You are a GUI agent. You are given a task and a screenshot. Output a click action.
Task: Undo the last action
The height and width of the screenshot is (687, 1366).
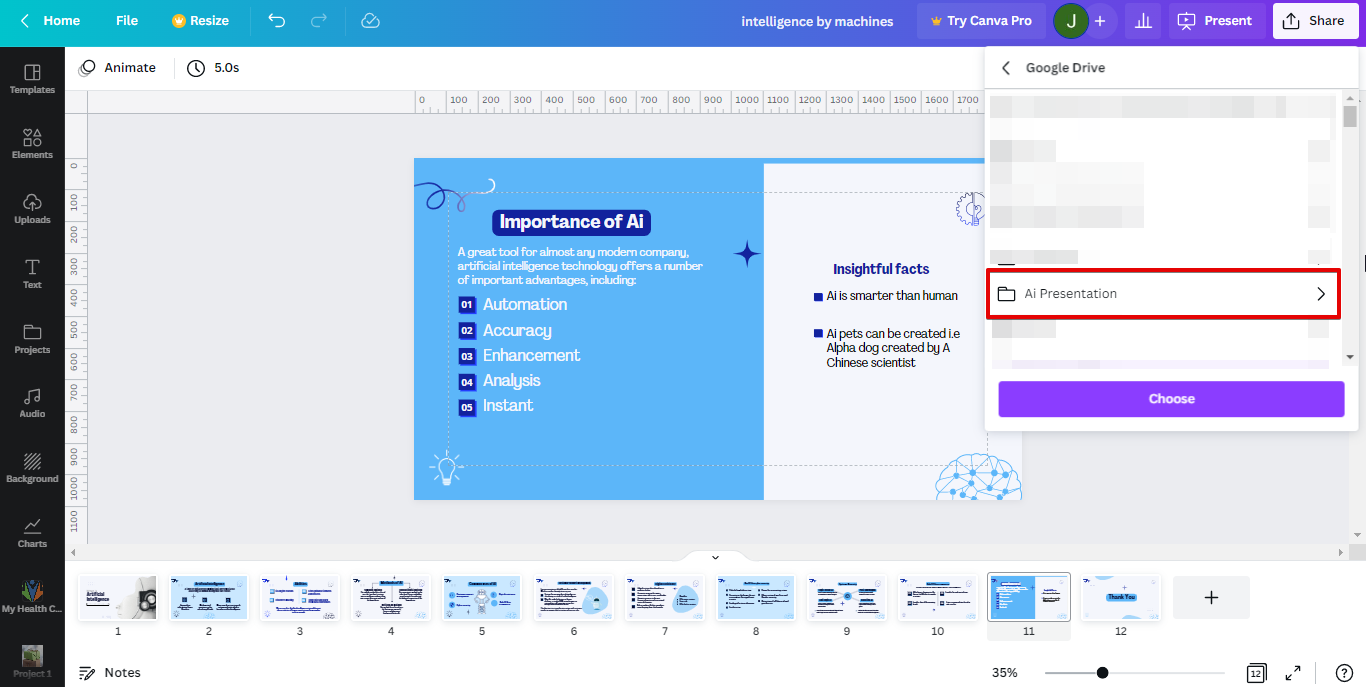tap(277, 21)
